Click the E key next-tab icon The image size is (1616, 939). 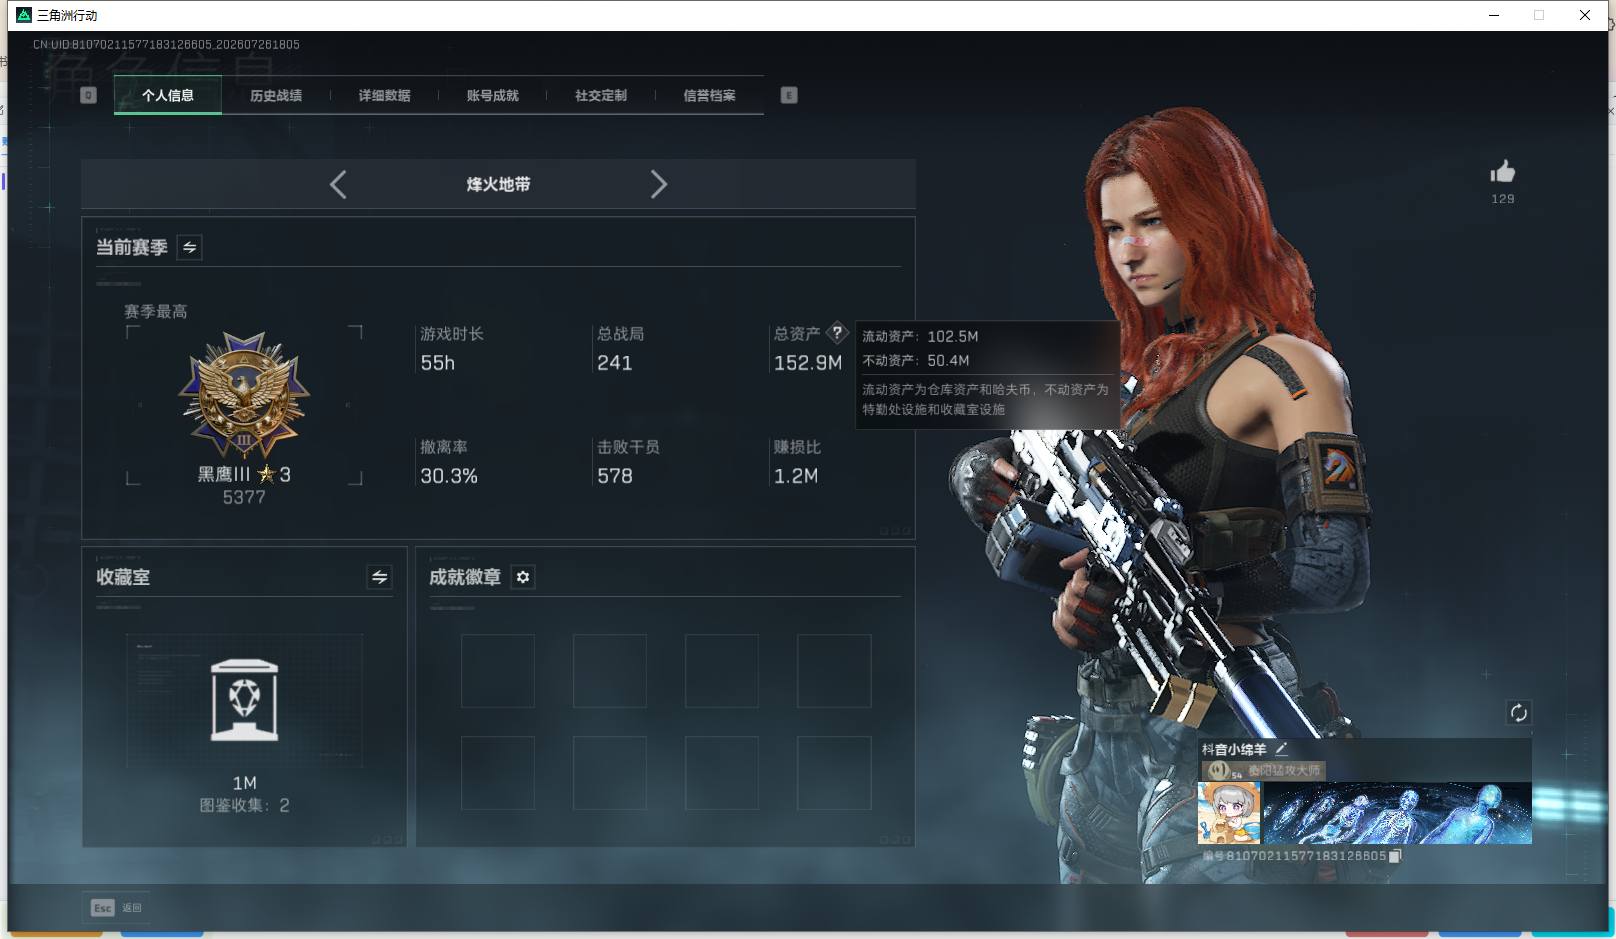pos(789,95)
